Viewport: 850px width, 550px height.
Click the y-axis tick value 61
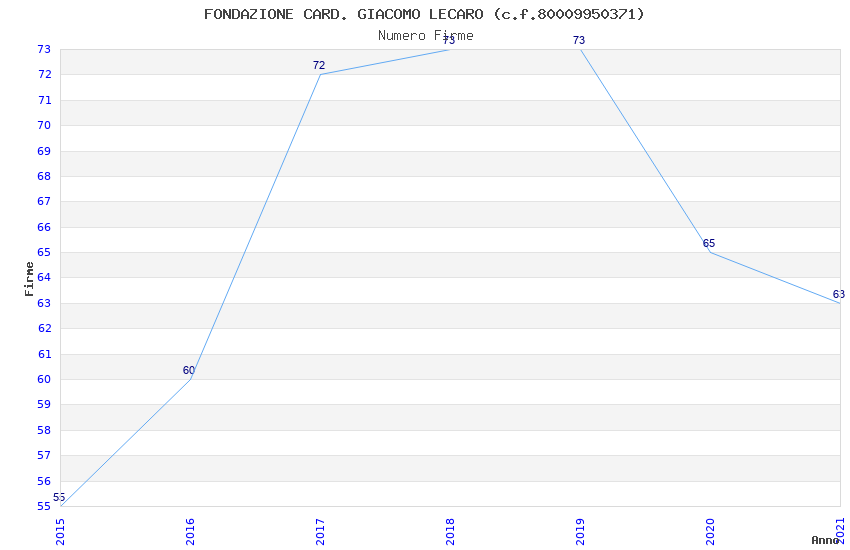point(44,354)
